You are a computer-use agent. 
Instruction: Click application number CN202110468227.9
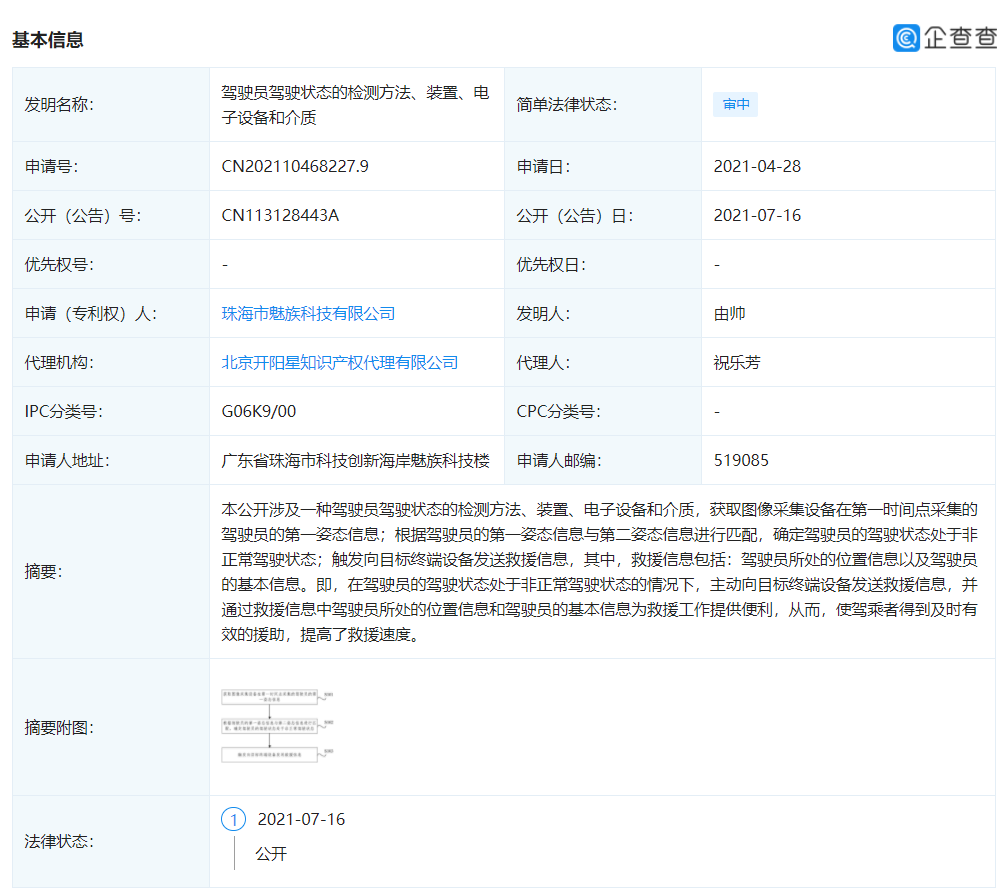(295, 167)
